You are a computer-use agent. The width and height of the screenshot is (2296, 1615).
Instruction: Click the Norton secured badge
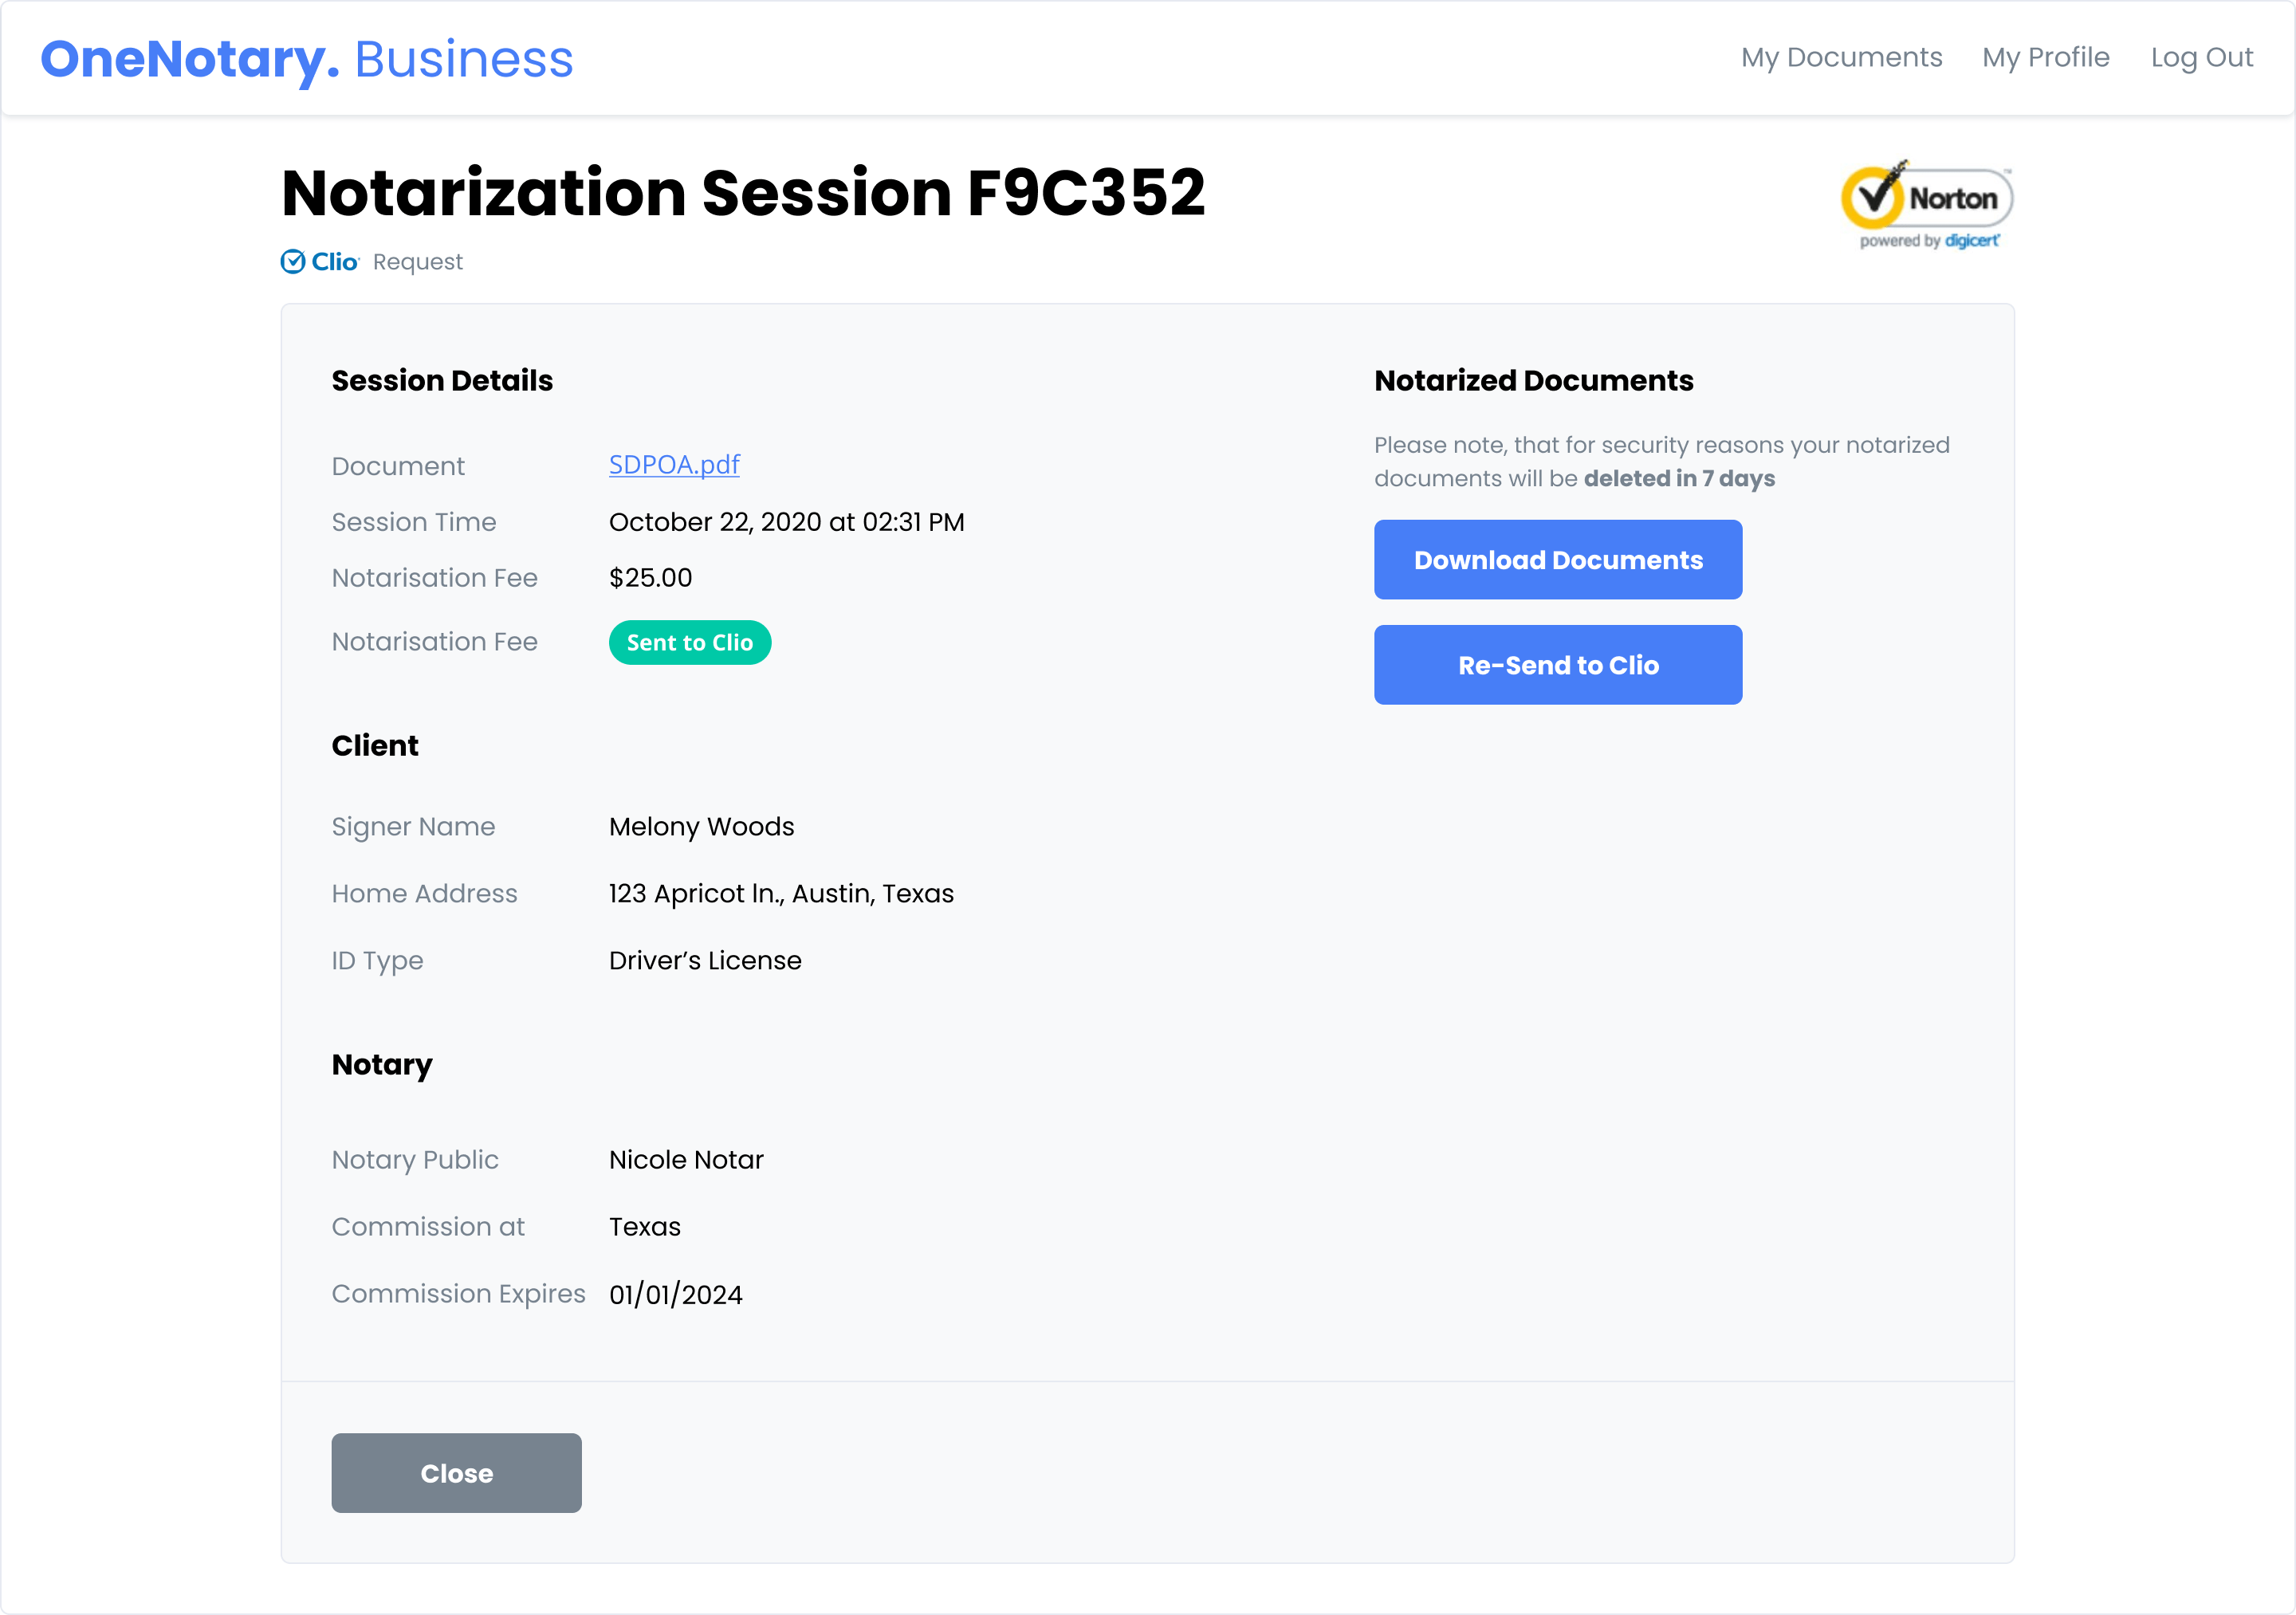[x=1926, y=197]
